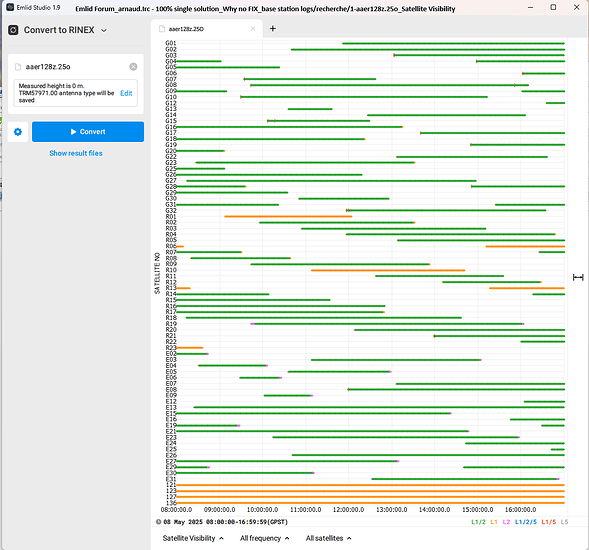Click the L1/5 red legend color

click(x=548, y=522)
